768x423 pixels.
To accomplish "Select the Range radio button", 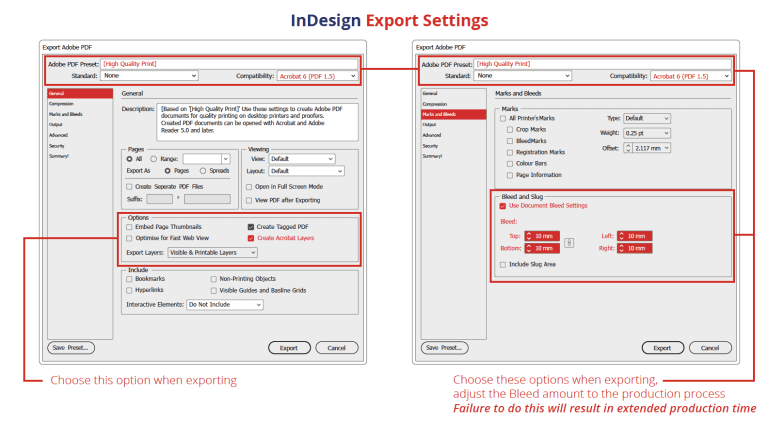I will tap(154, 159).
